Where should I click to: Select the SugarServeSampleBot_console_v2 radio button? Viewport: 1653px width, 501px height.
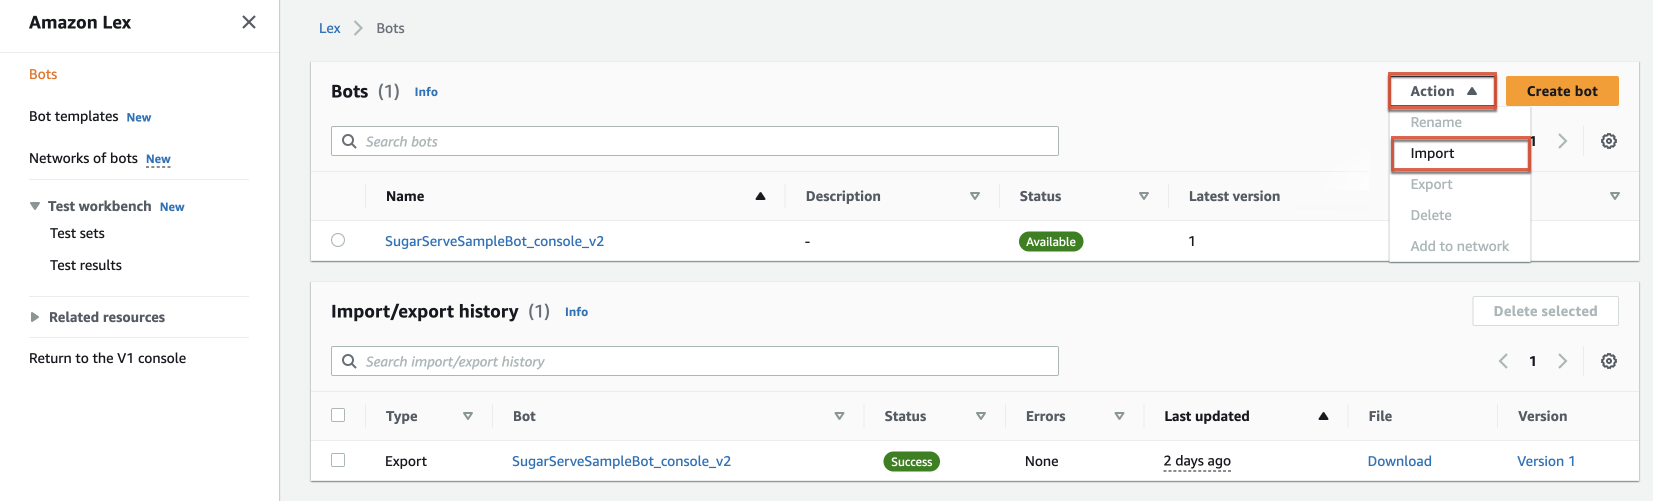(338, 240)
